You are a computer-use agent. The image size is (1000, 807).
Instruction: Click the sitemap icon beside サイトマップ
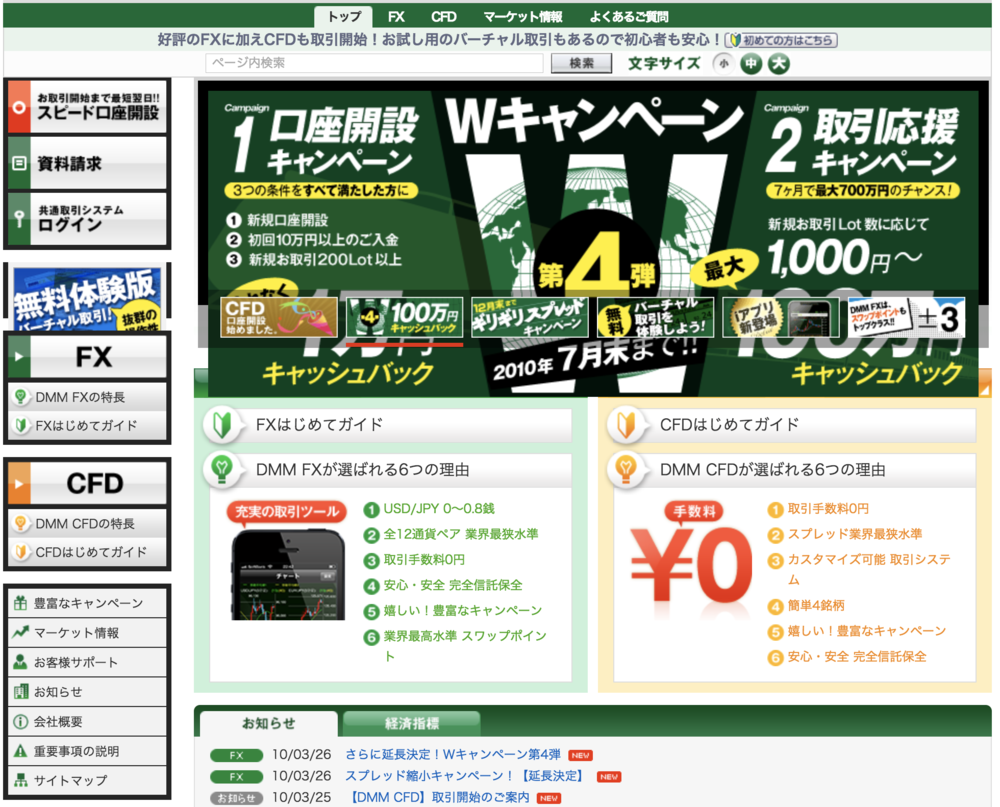point(20,780)
